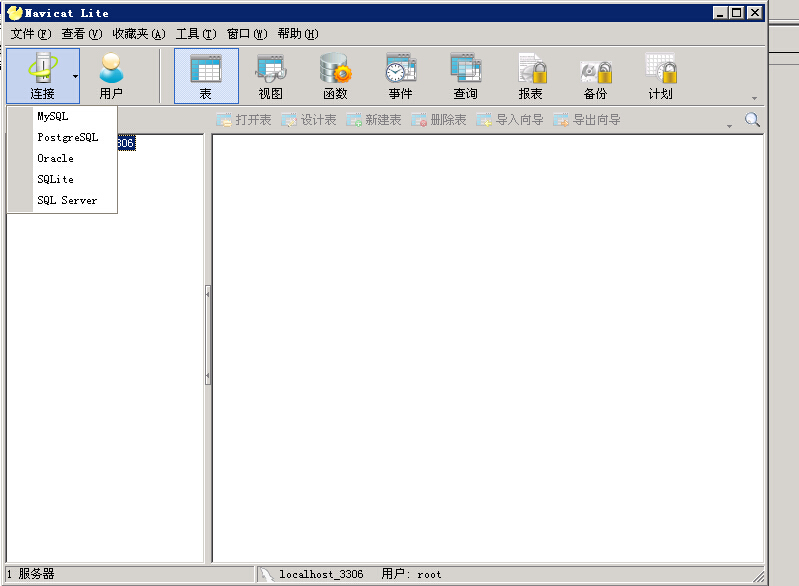Click the locked 计划 schedule icon
The height and width of the screenshot is (586, 799).
point(660,76)
